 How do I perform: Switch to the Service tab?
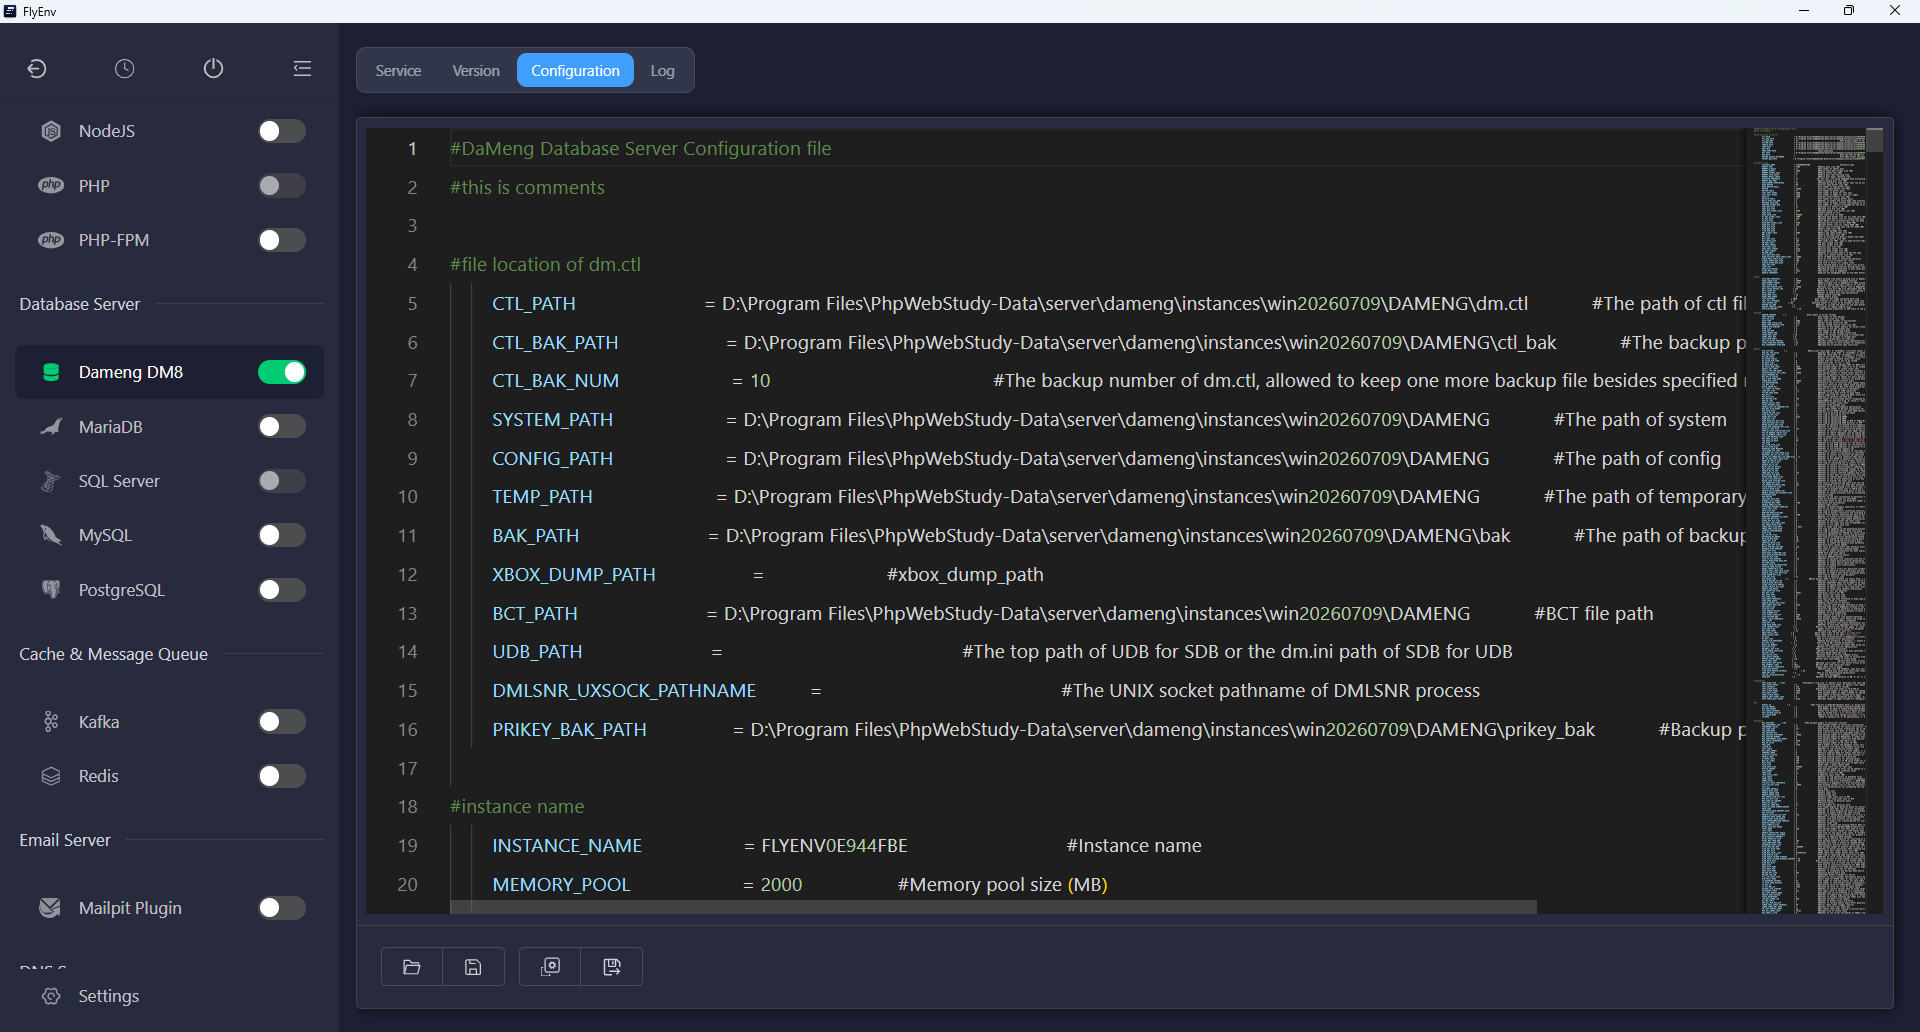click(398, 71)
